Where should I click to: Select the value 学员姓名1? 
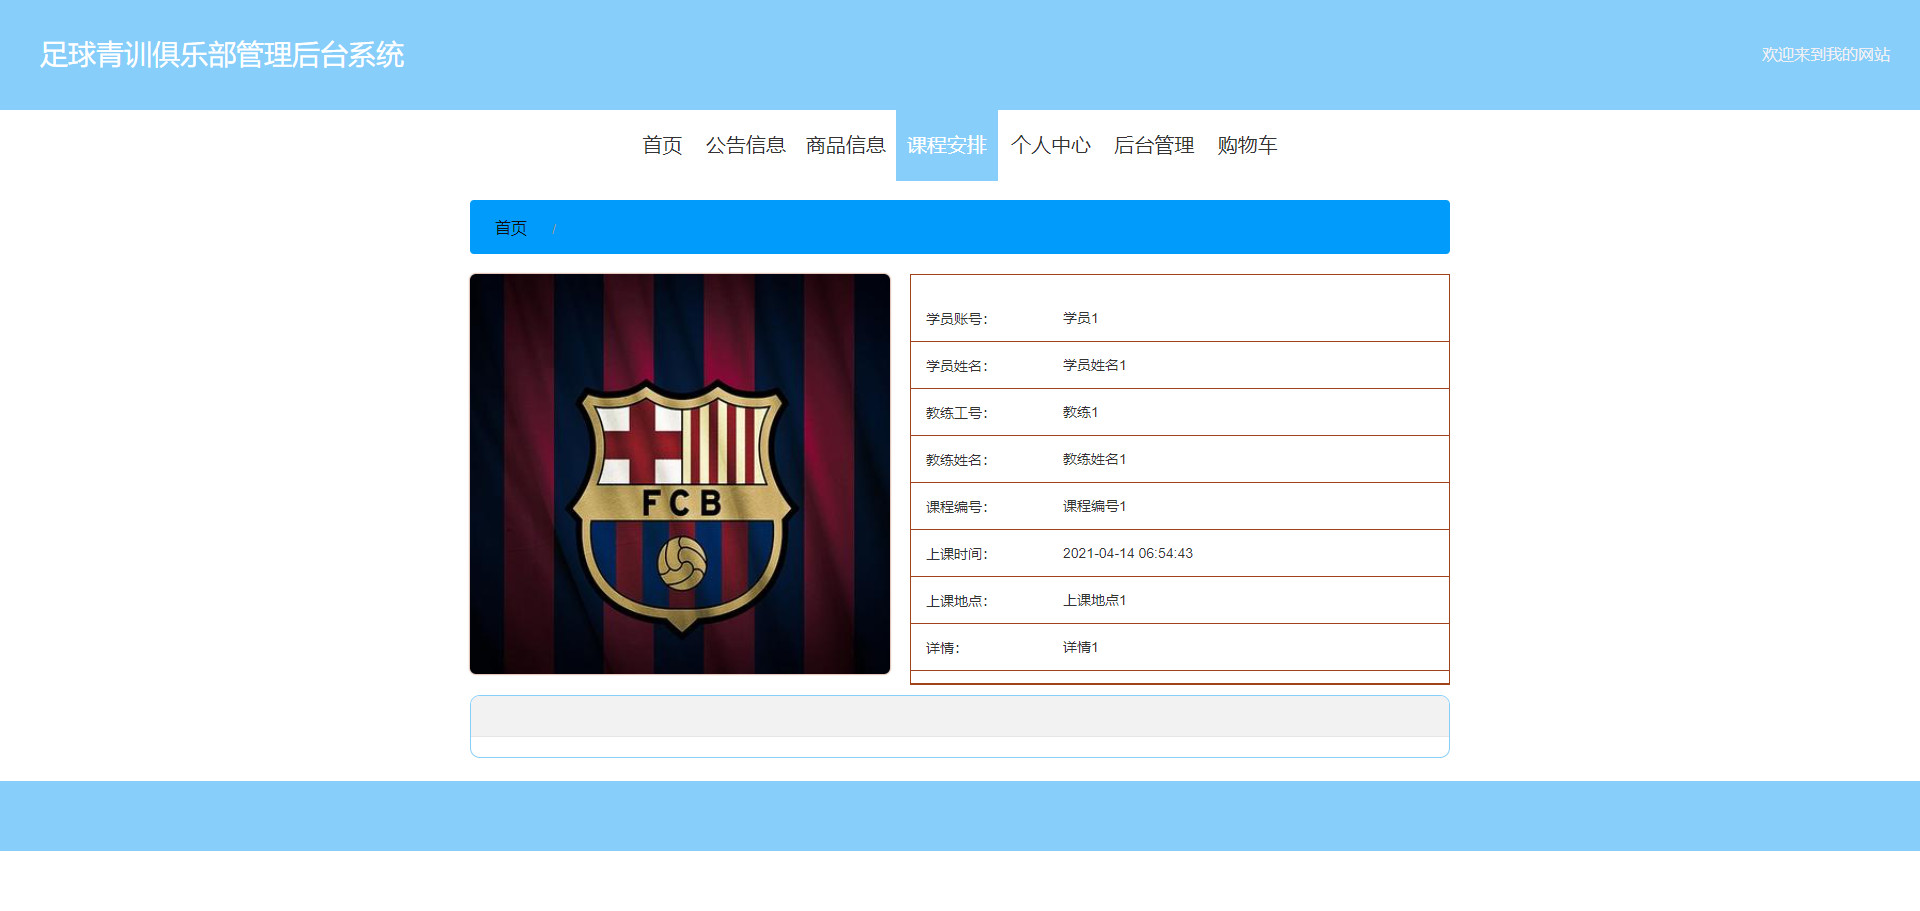click(1094, 365)
